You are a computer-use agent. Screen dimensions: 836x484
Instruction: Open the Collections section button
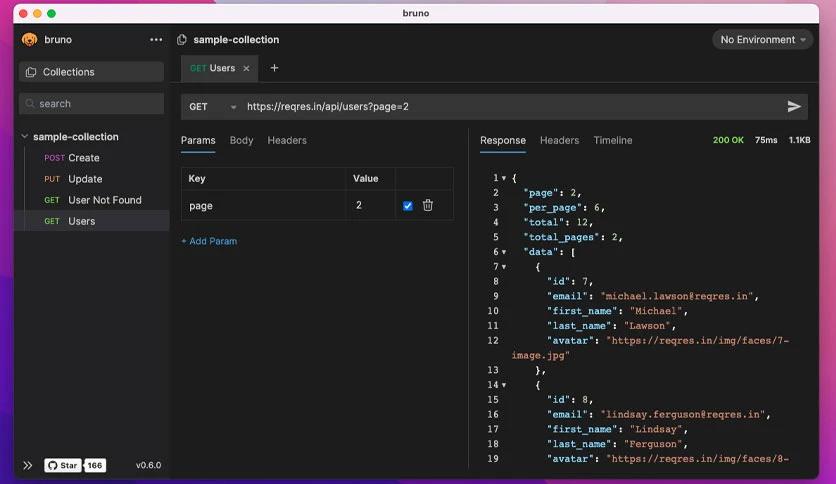(x=91, y=72)
